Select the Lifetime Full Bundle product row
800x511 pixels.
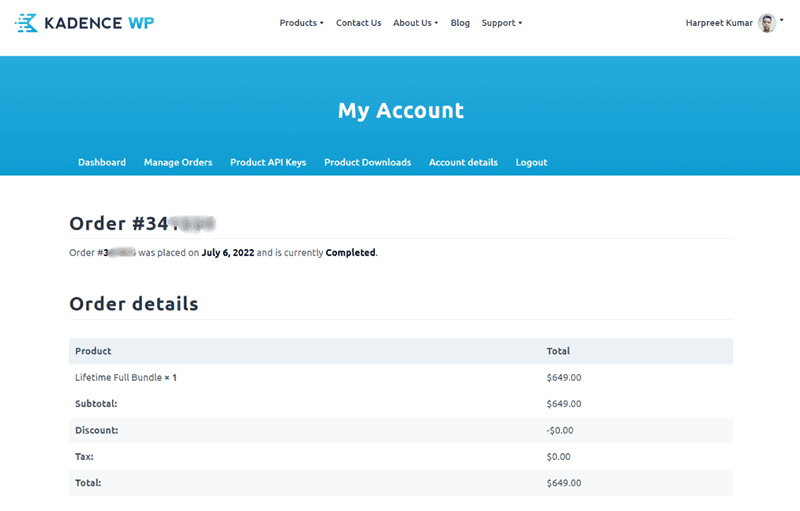(401, 377)
